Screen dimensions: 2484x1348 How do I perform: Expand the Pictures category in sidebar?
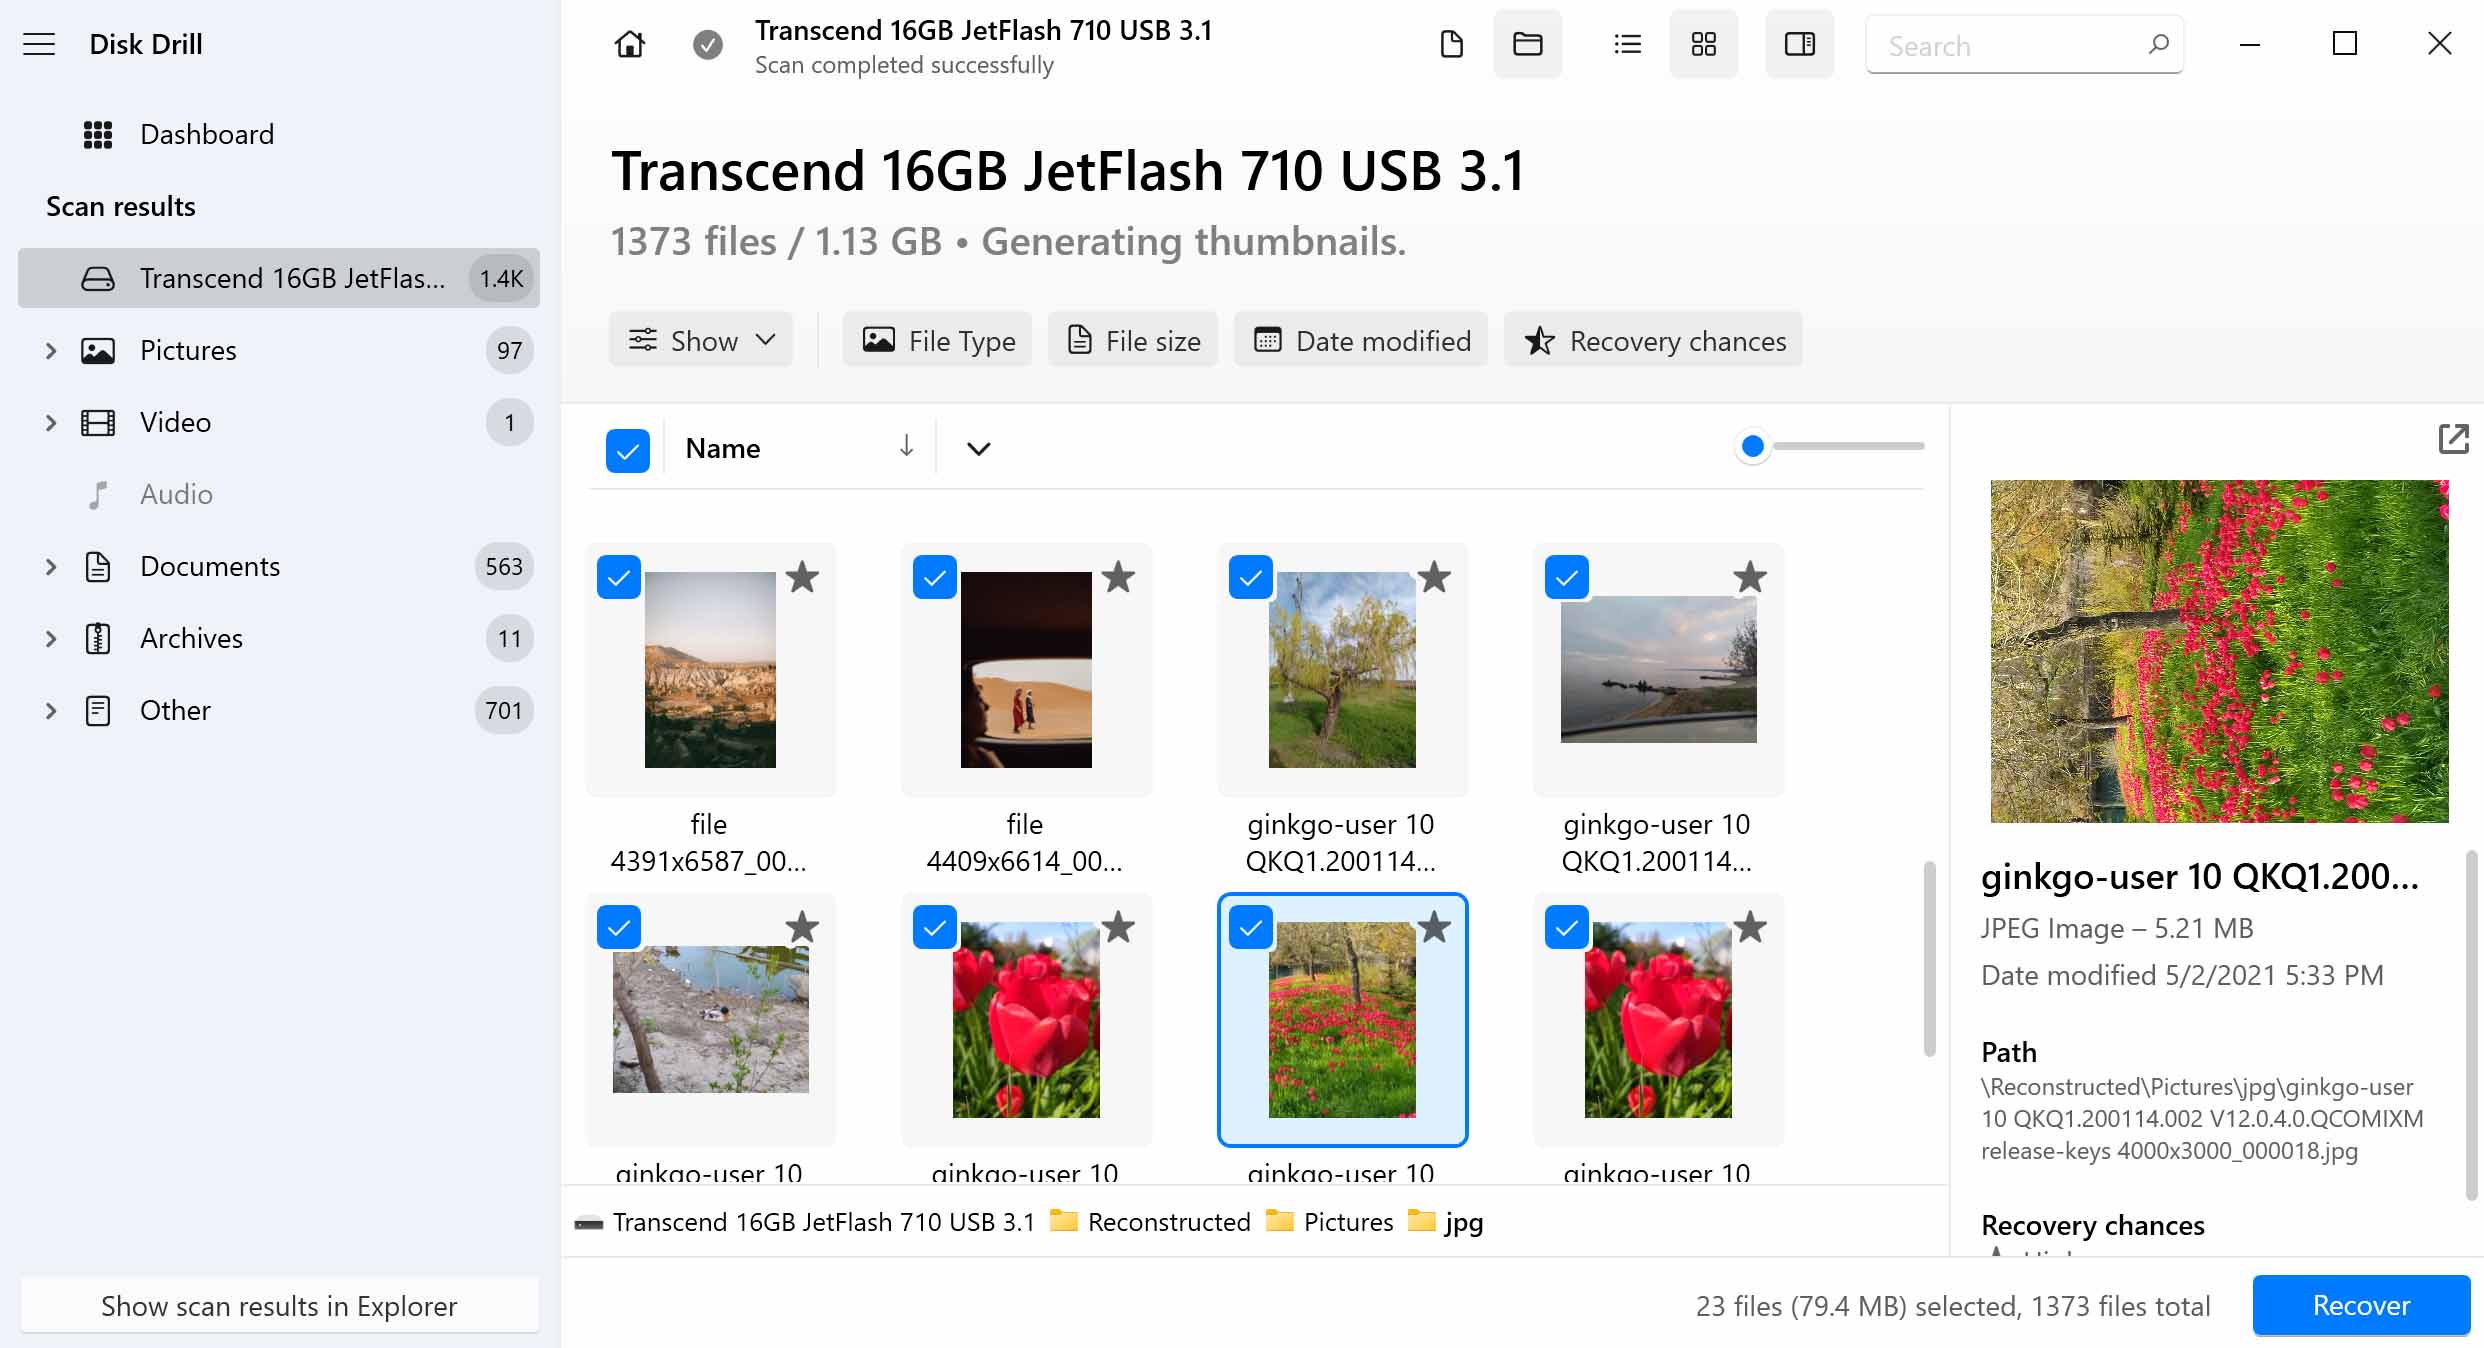46,350
